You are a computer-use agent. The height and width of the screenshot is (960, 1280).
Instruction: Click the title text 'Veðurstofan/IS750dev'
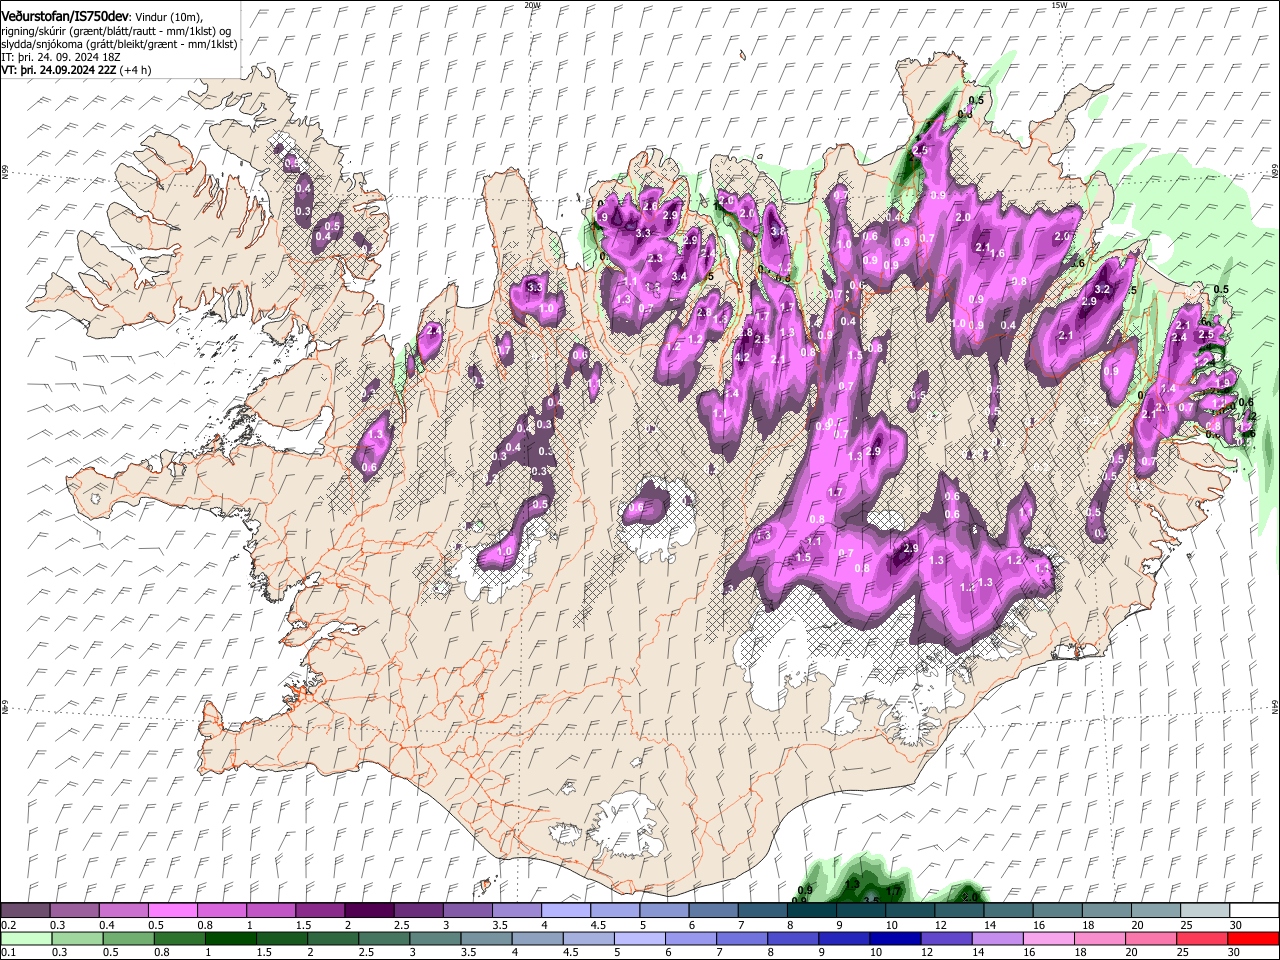[x=65, y=16]
